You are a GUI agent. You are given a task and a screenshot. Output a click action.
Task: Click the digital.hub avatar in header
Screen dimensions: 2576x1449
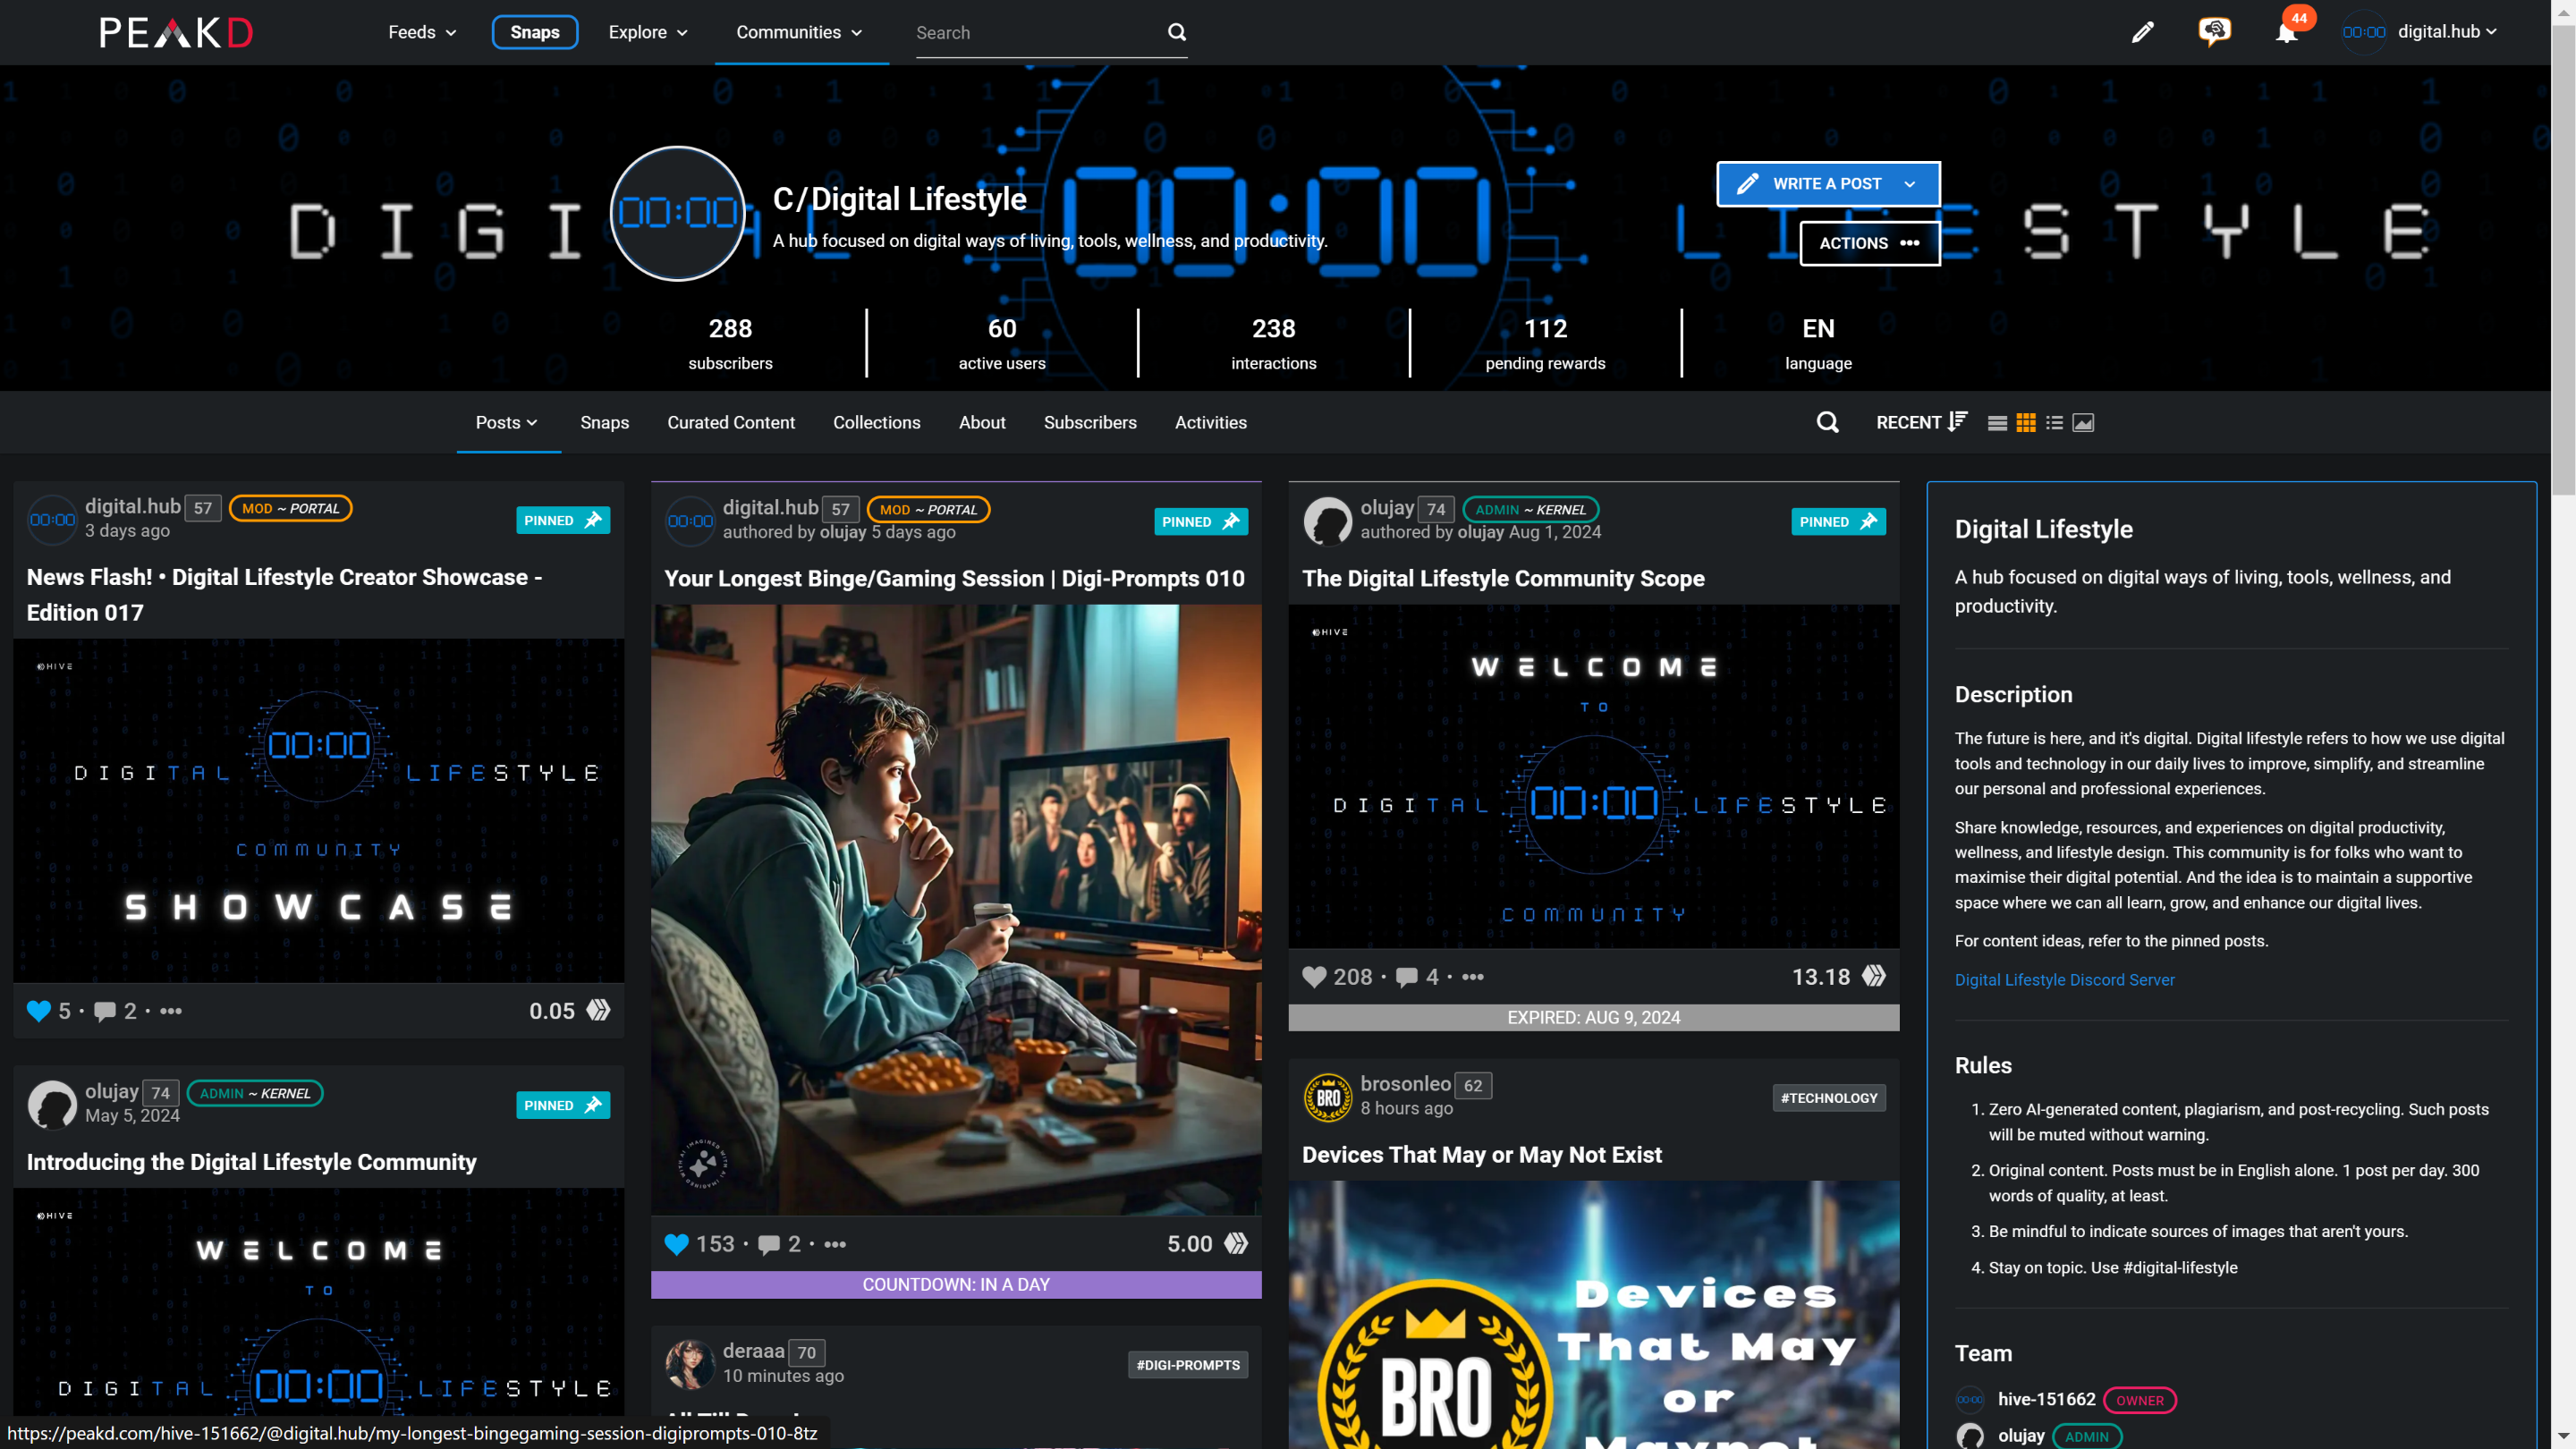tap(2364, 32)
